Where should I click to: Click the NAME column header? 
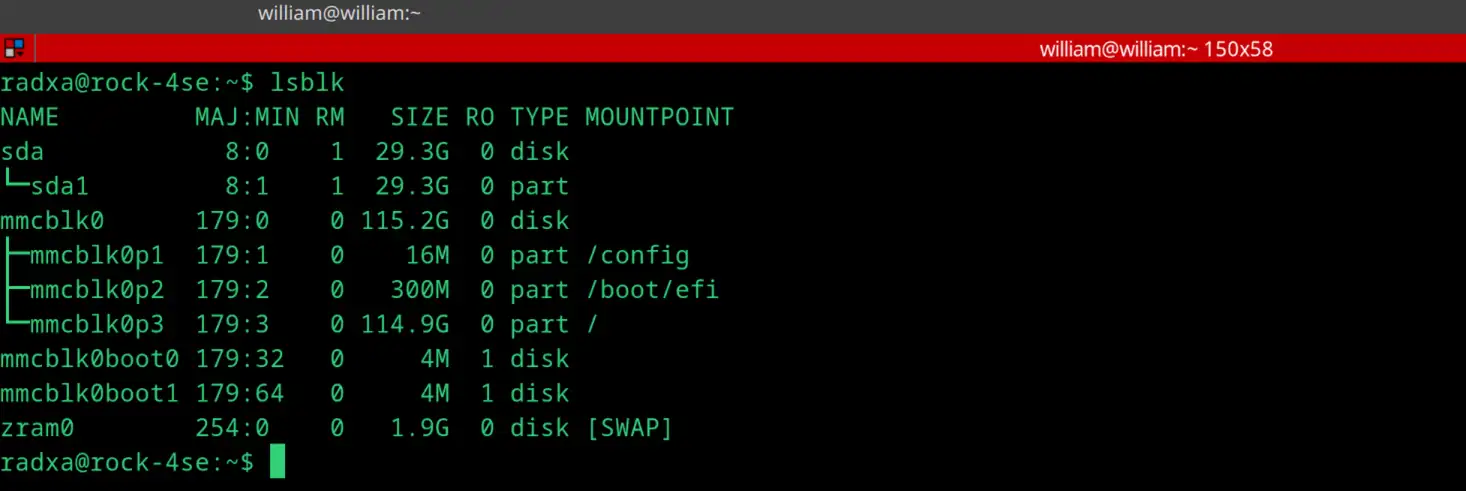coord(30,117)
